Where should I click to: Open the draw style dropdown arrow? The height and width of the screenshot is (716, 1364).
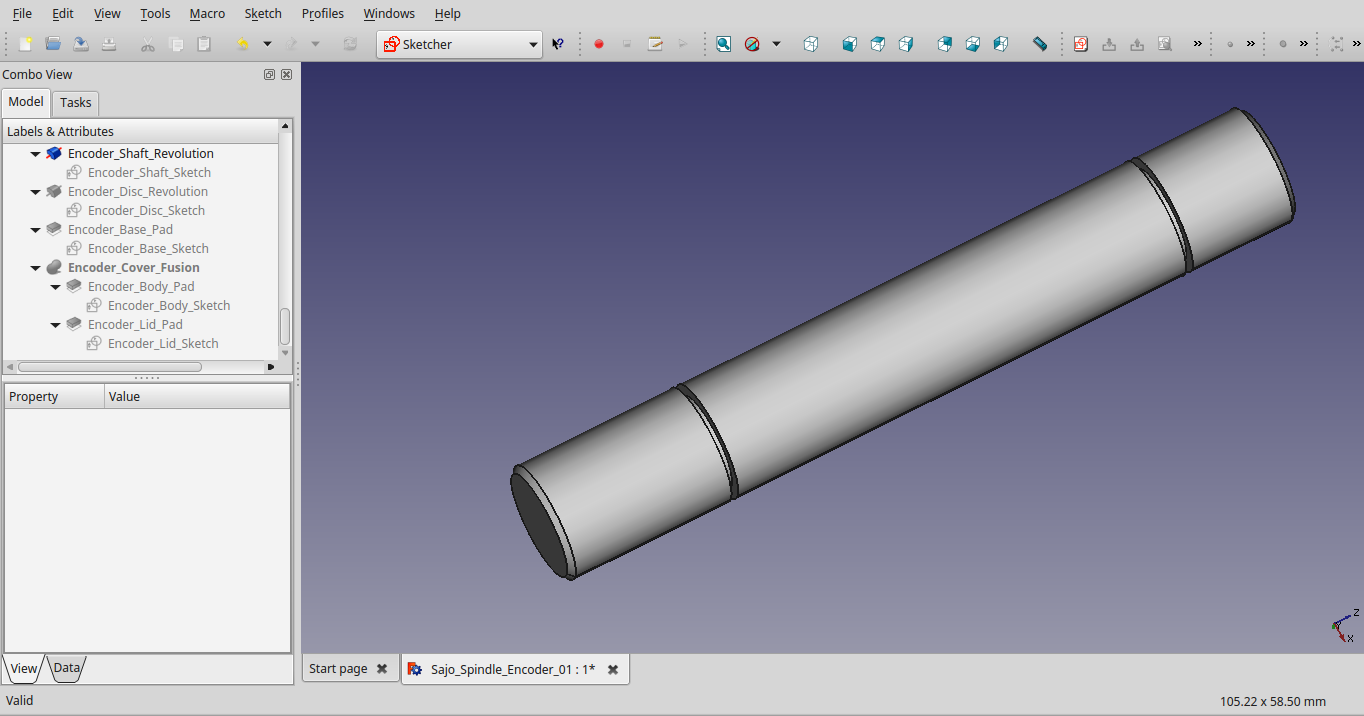[776, 44]
